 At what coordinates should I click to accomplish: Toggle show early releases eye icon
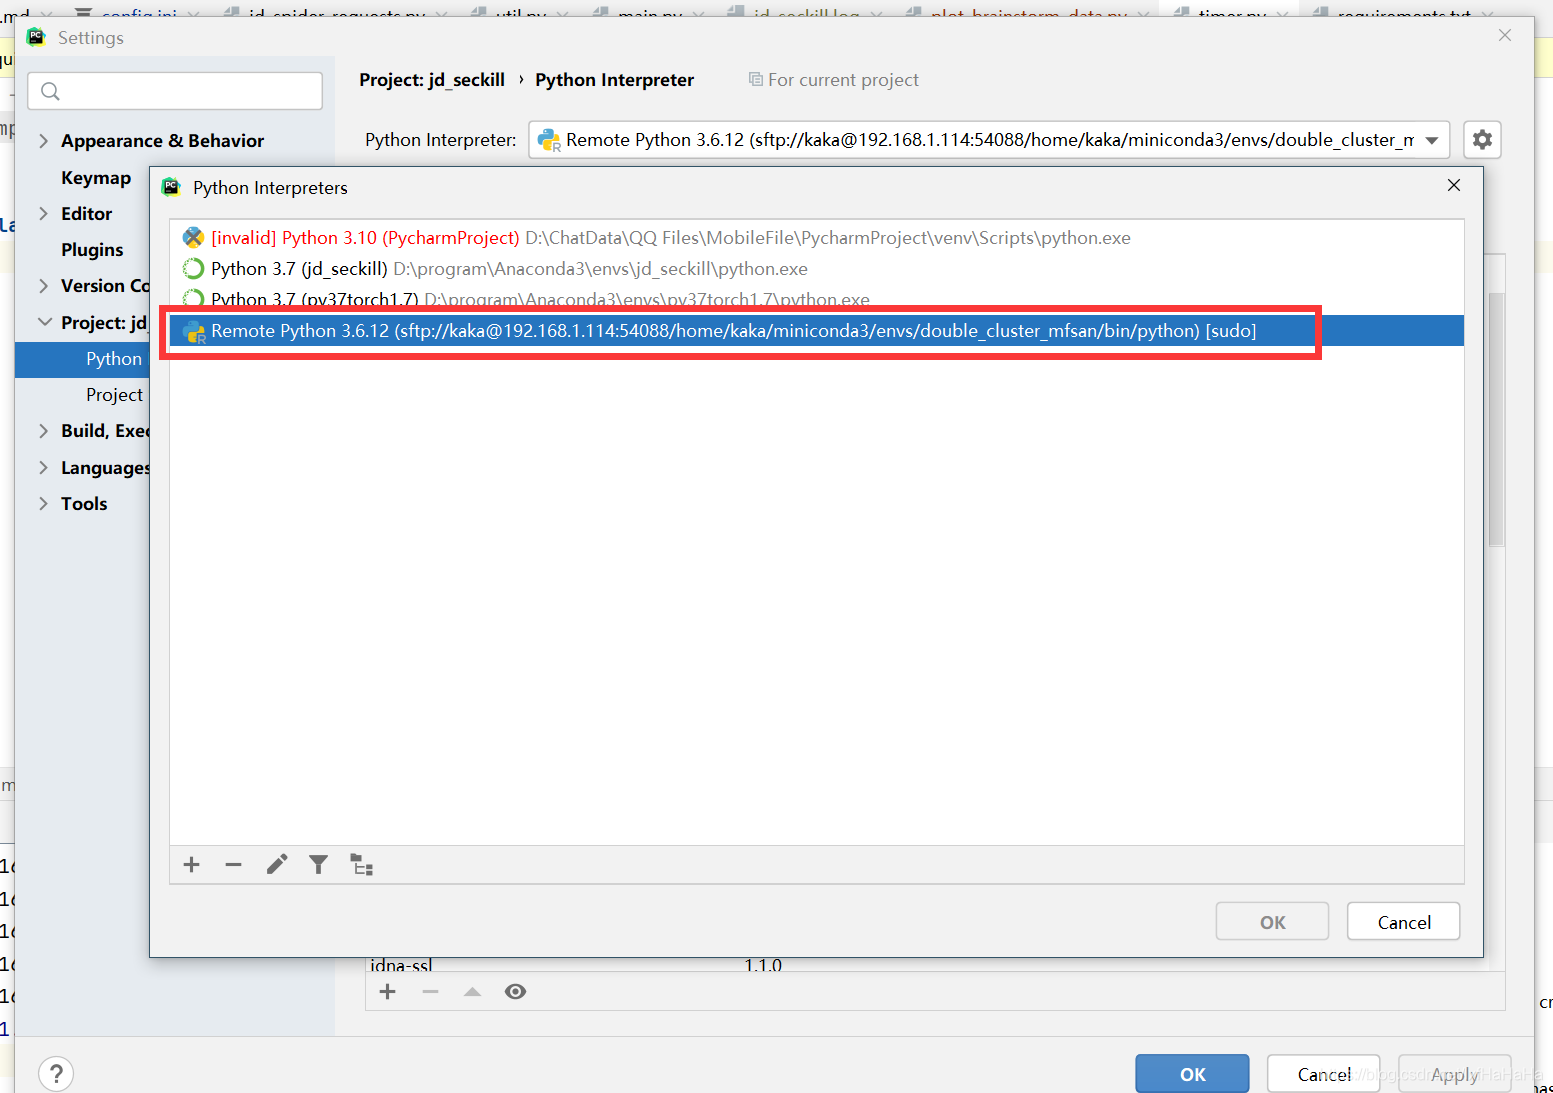click(x=515, y=992)
